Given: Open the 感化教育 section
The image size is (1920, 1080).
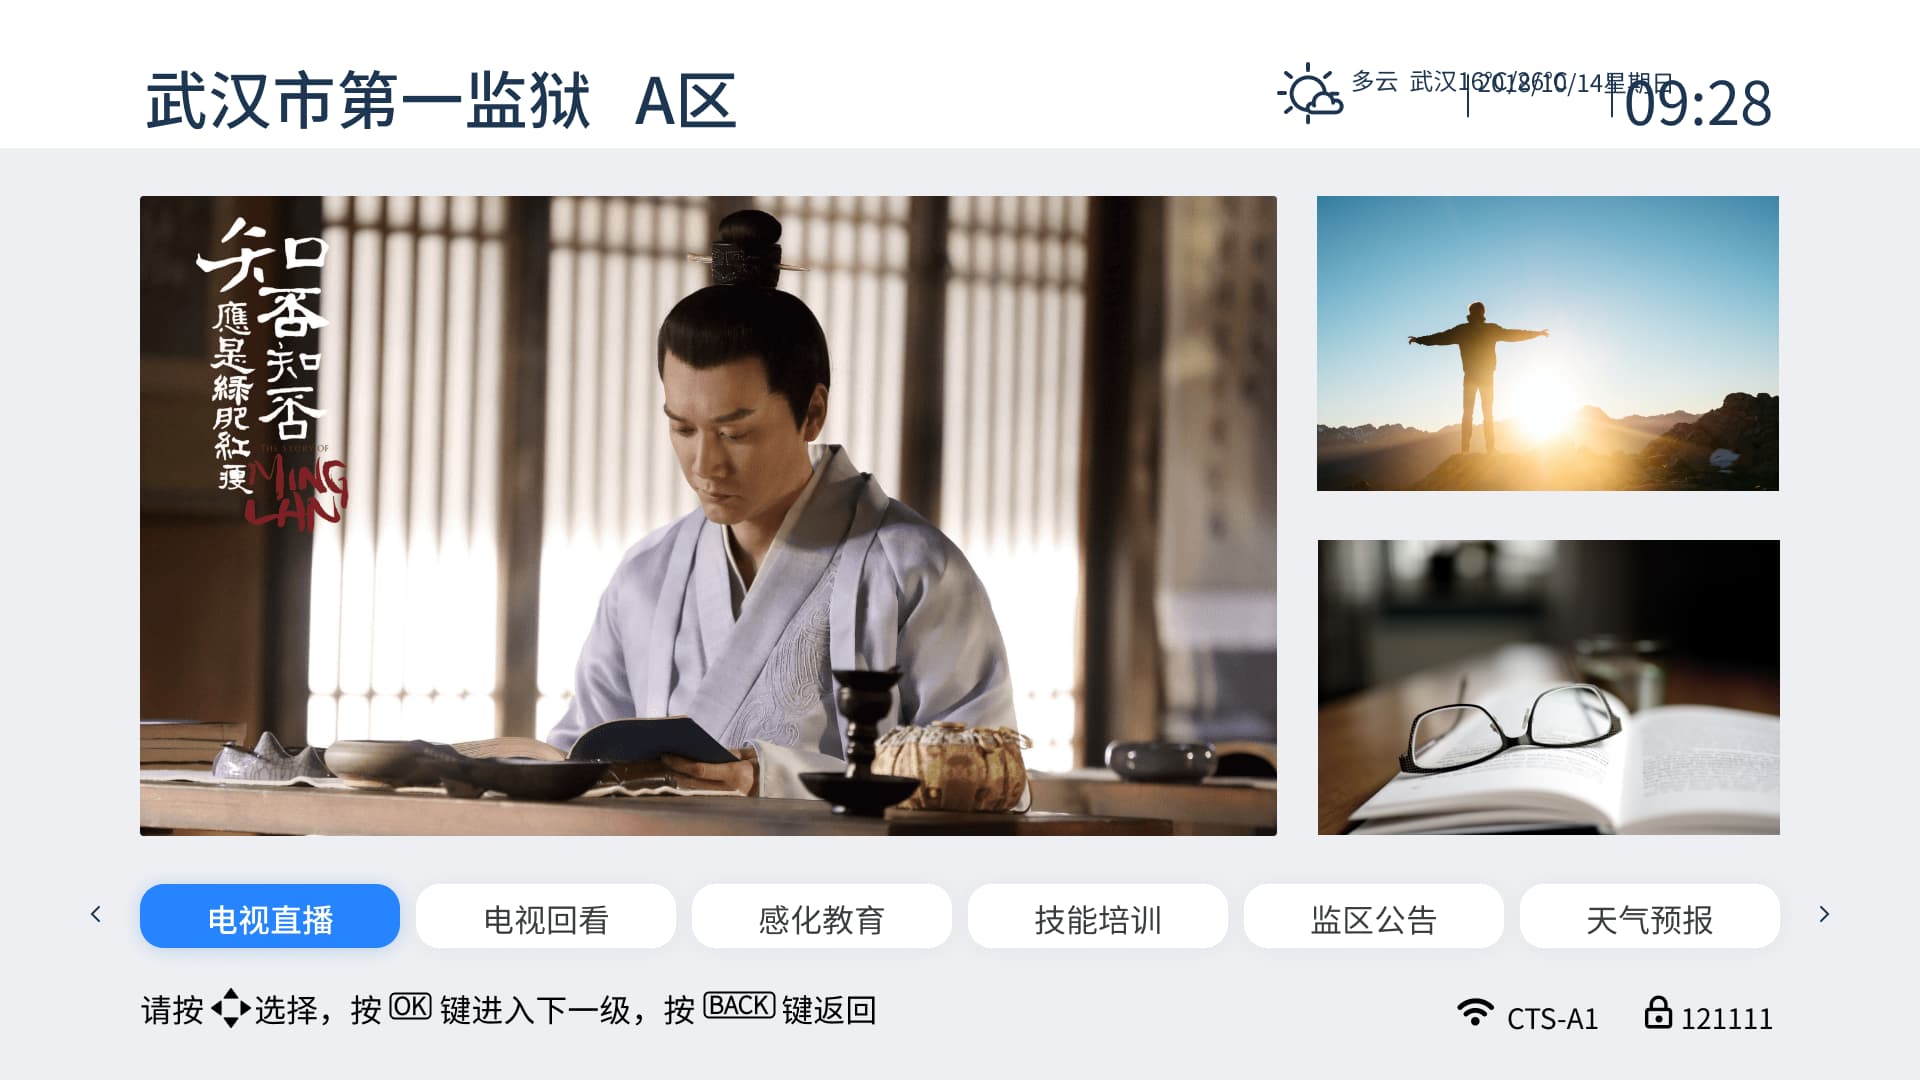Looking at the screenshot, I should [822, 916].
